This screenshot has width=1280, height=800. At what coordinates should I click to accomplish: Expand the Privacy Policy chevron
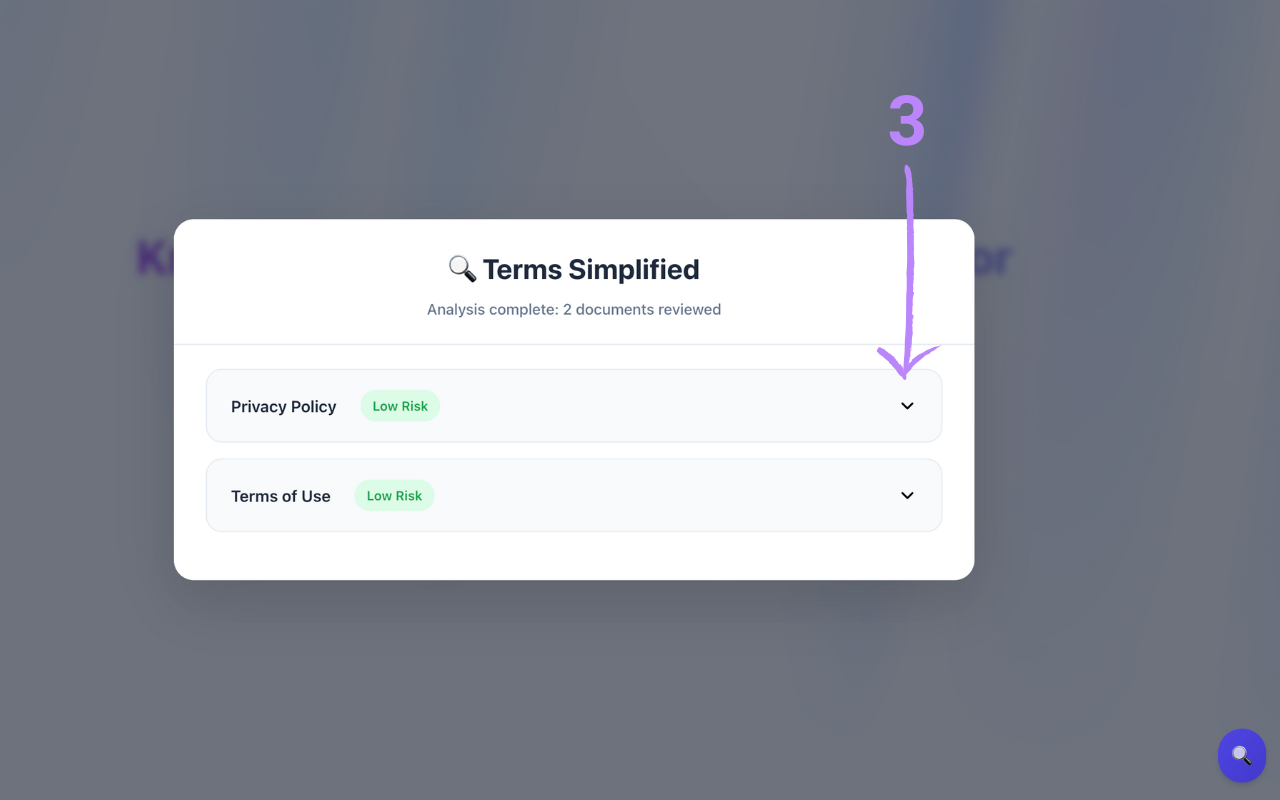[907, 406]
